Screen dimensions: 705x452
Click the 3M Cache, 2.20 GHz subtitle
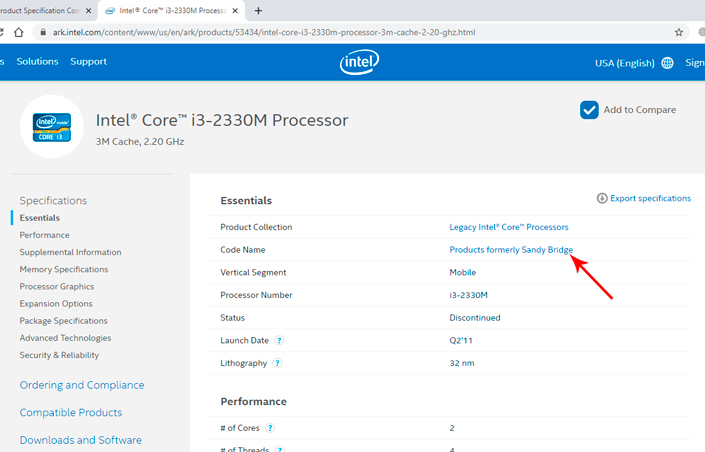click(140, 142)
